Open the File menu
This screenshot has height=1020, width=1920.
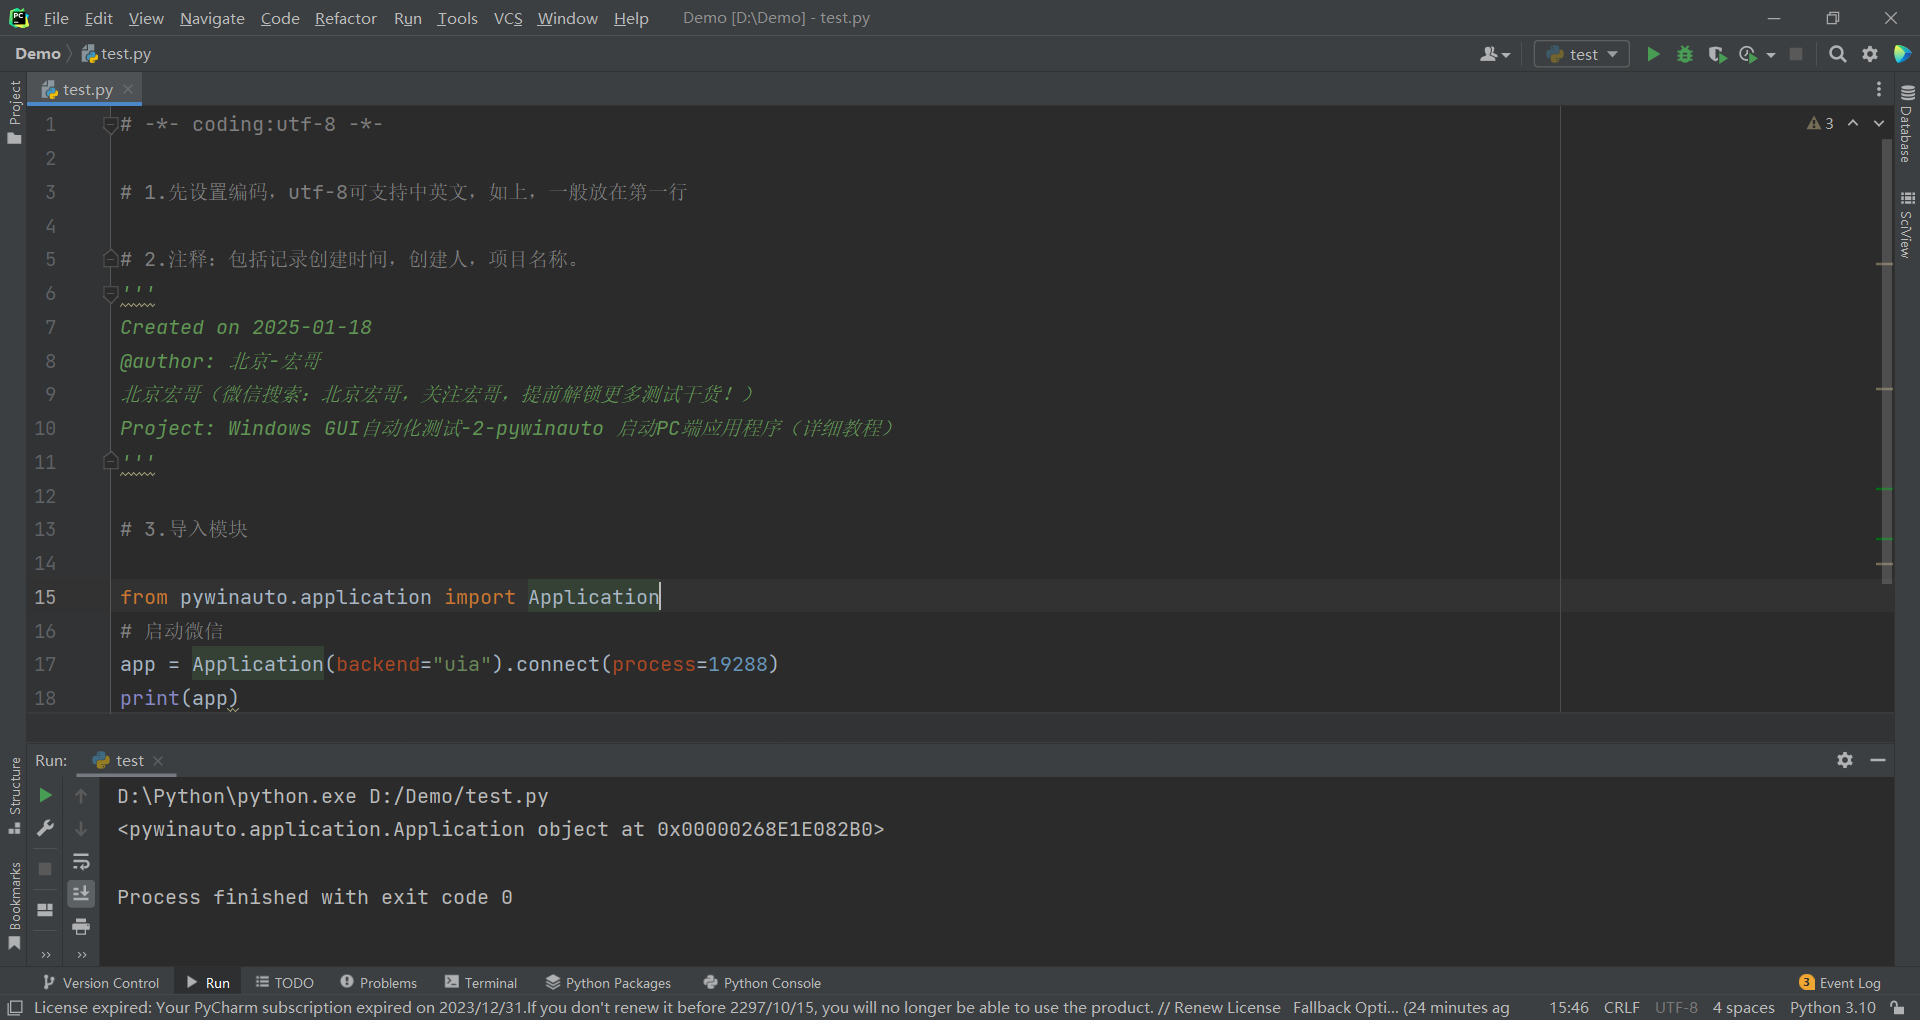56,18
